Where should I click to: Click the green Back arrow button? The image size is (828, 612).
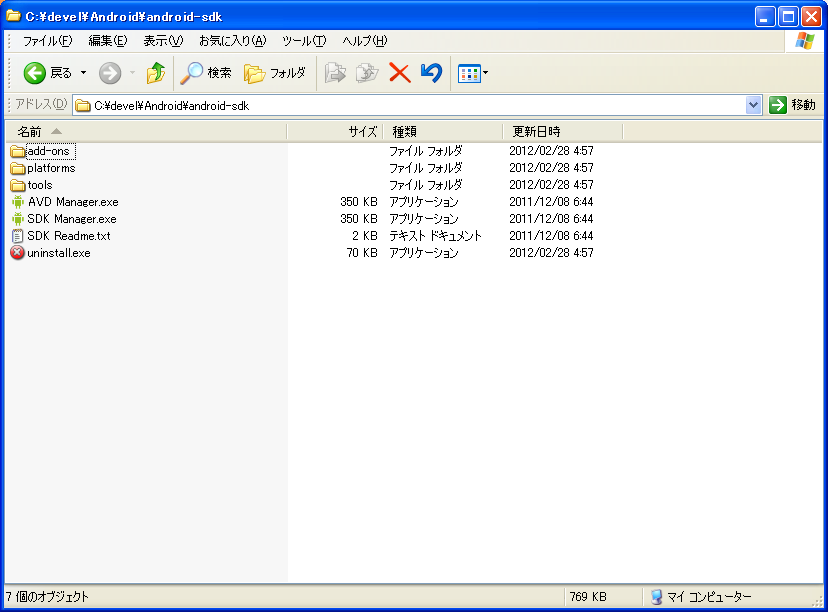point(35,73)
